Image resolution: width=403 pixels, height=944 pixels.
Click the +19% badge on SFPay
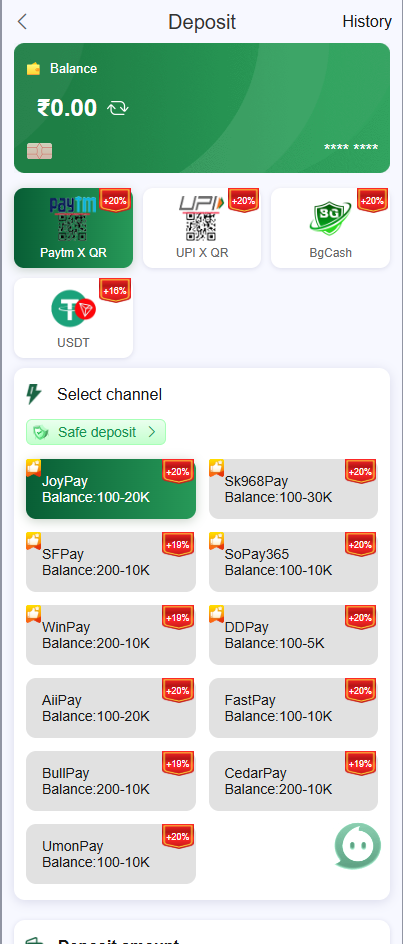click(x=178, y=544)
